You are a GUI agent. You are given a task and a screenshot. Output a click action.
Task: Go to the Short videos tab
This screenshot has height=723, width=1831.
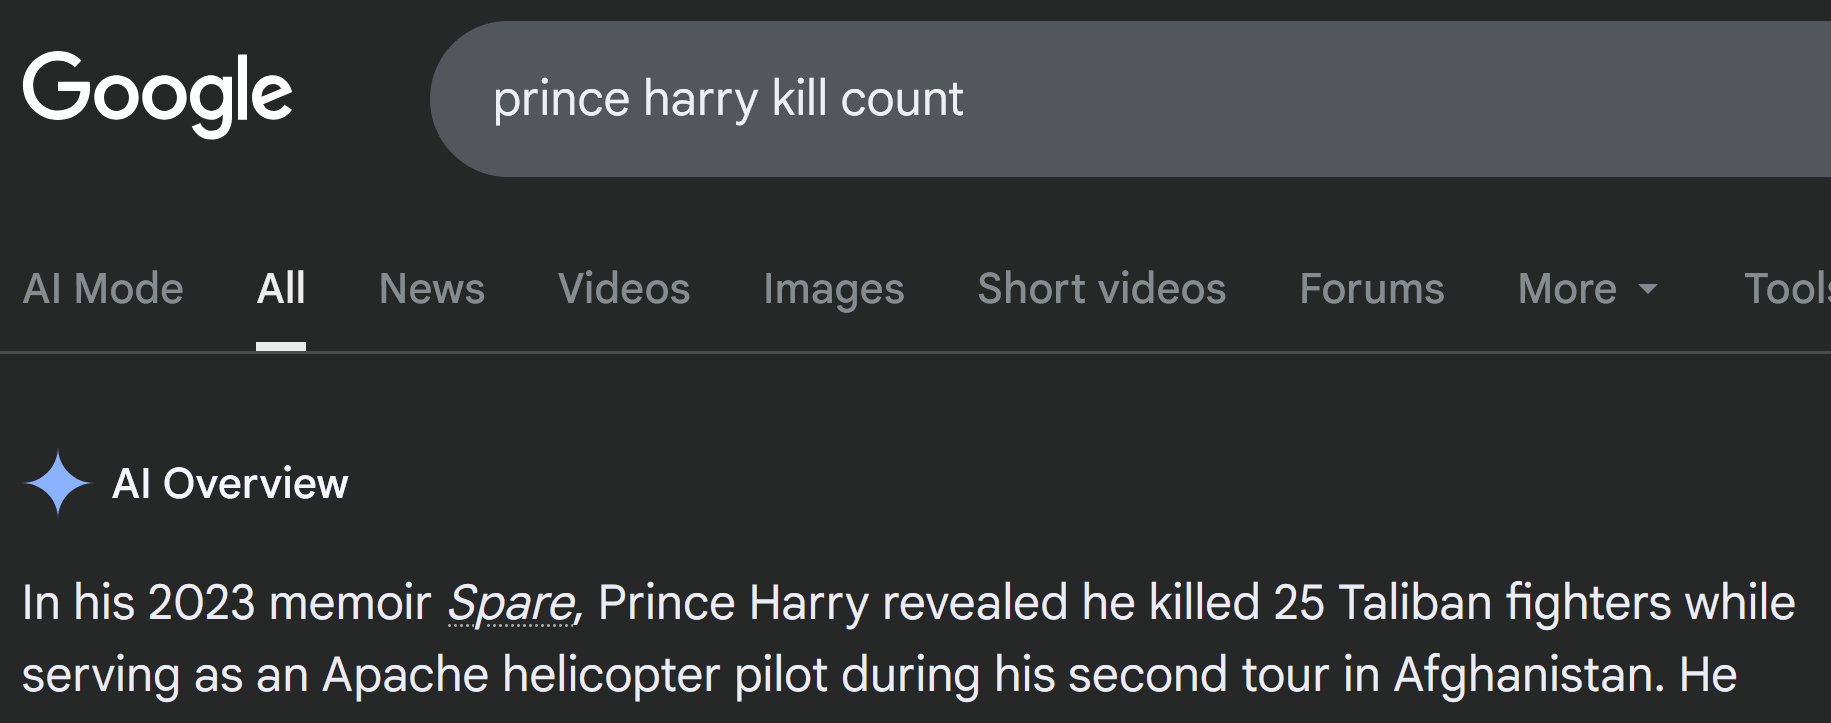tap(1102, 289)
